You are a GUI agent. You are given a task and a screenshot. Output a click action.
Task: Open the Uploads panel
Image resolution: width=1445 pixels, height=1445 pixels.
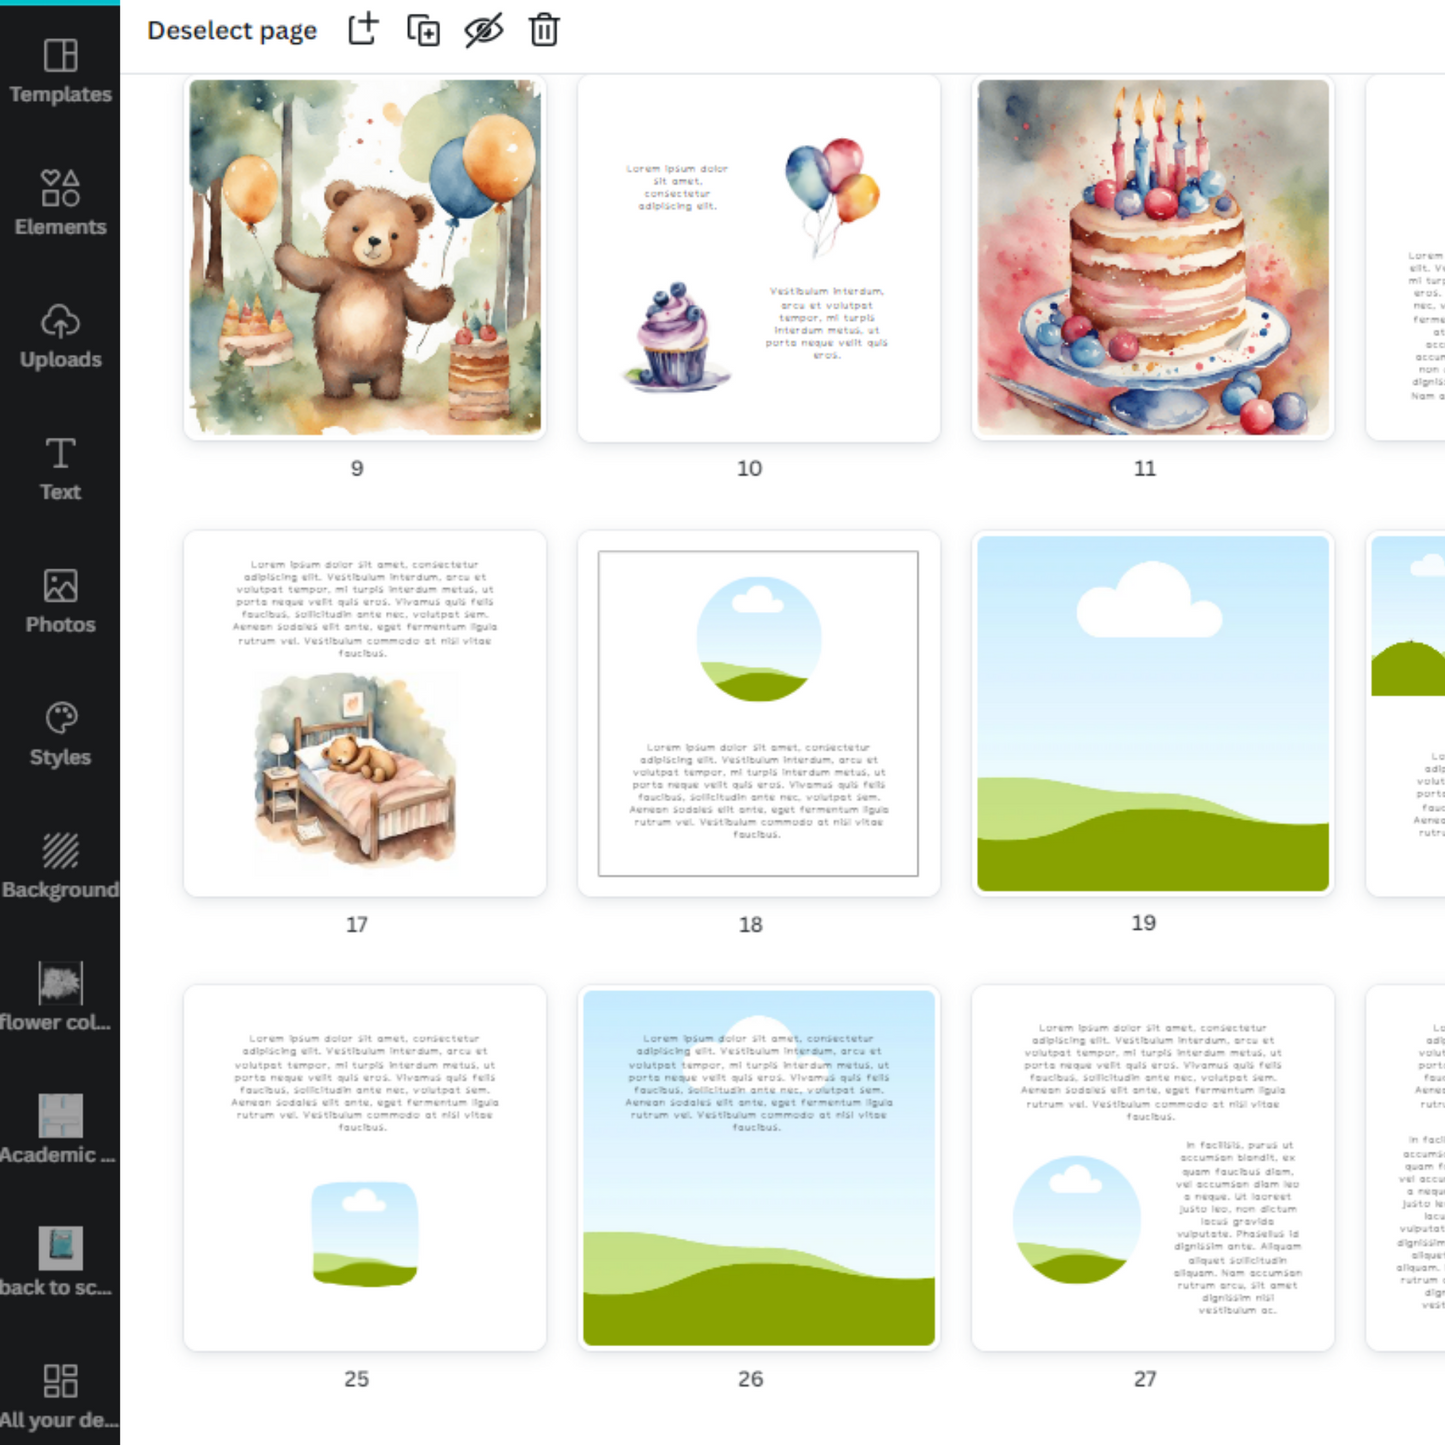[x=60, y=336]
